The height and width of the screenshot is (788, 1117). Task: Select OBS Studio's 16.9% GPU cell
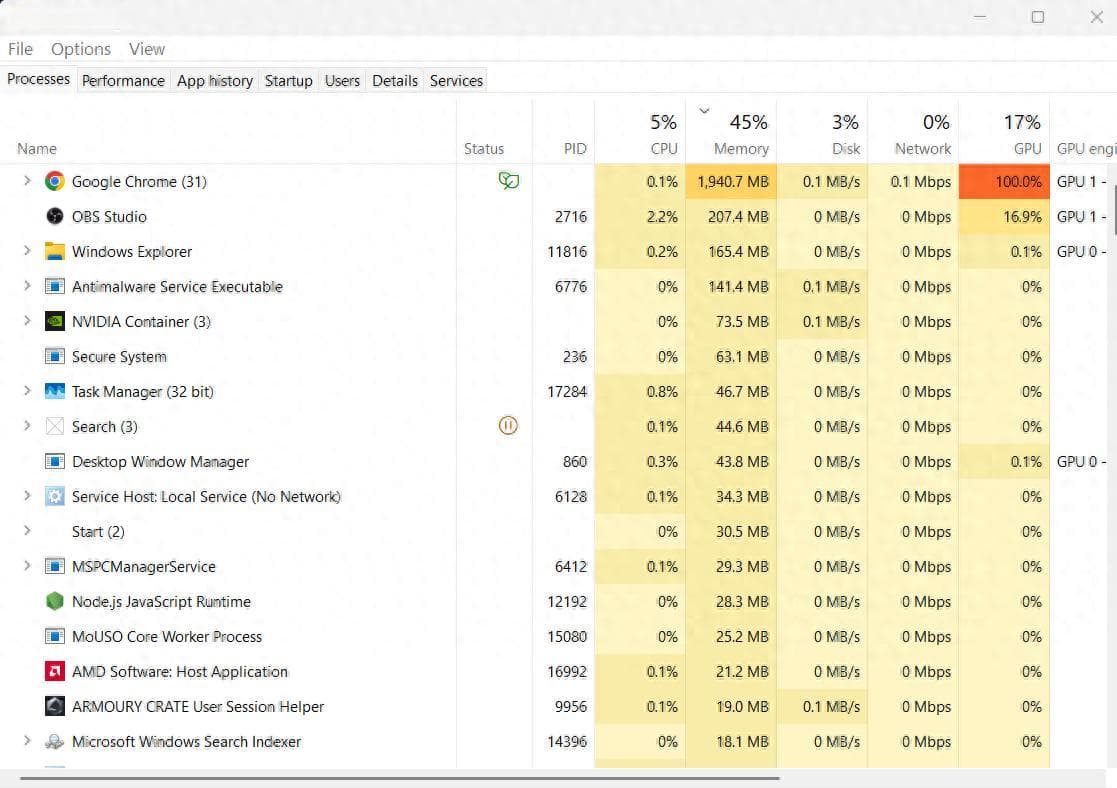pyautogui.click(x=1005, y=217)
